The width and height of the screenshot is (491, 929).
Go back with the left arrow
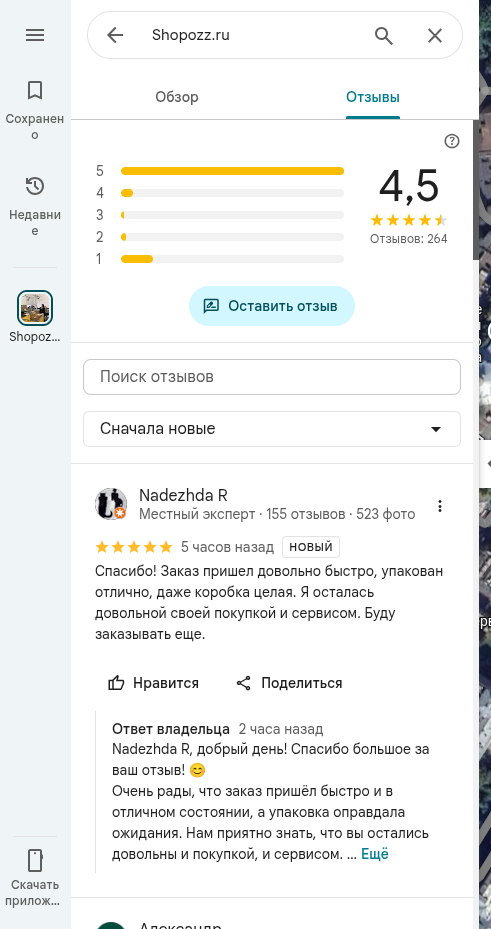coord(115,36)
